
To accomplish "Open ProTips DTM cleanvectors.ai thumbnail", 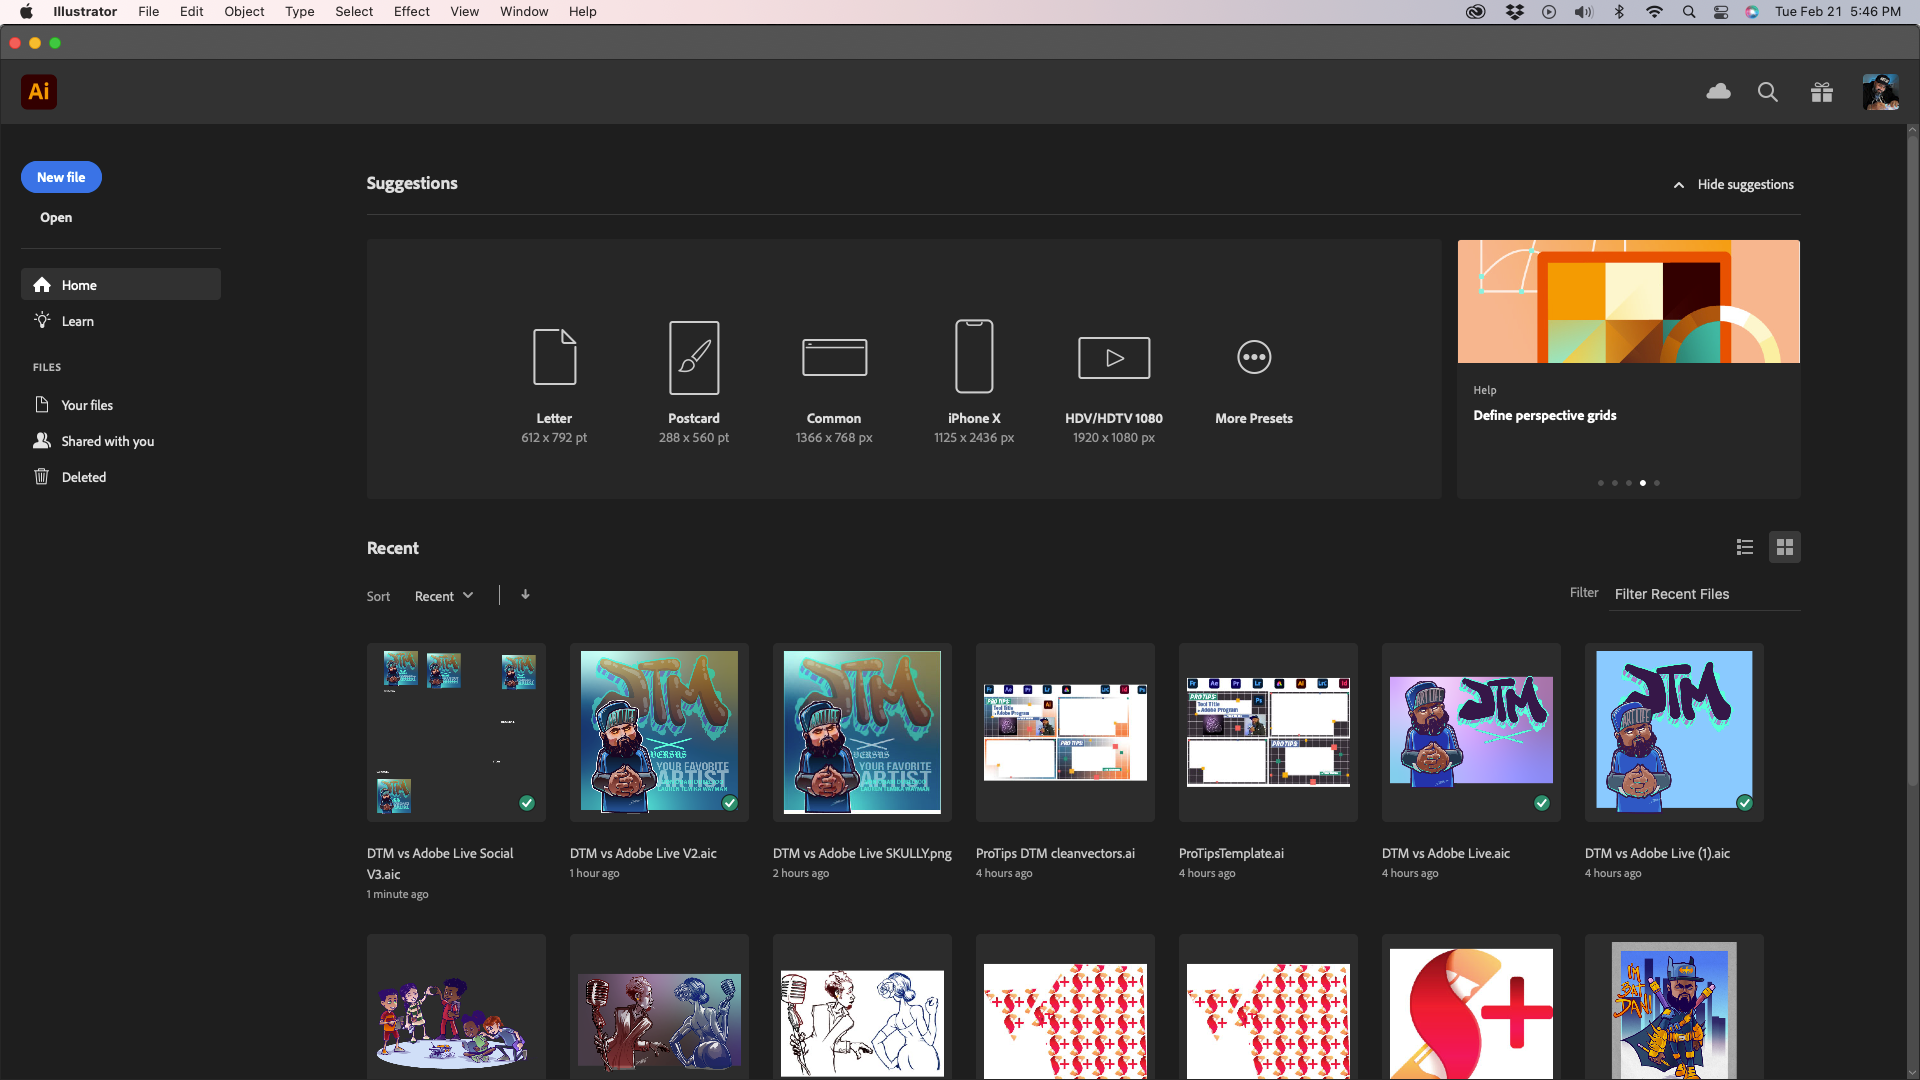I will [x=1065, y=732].
